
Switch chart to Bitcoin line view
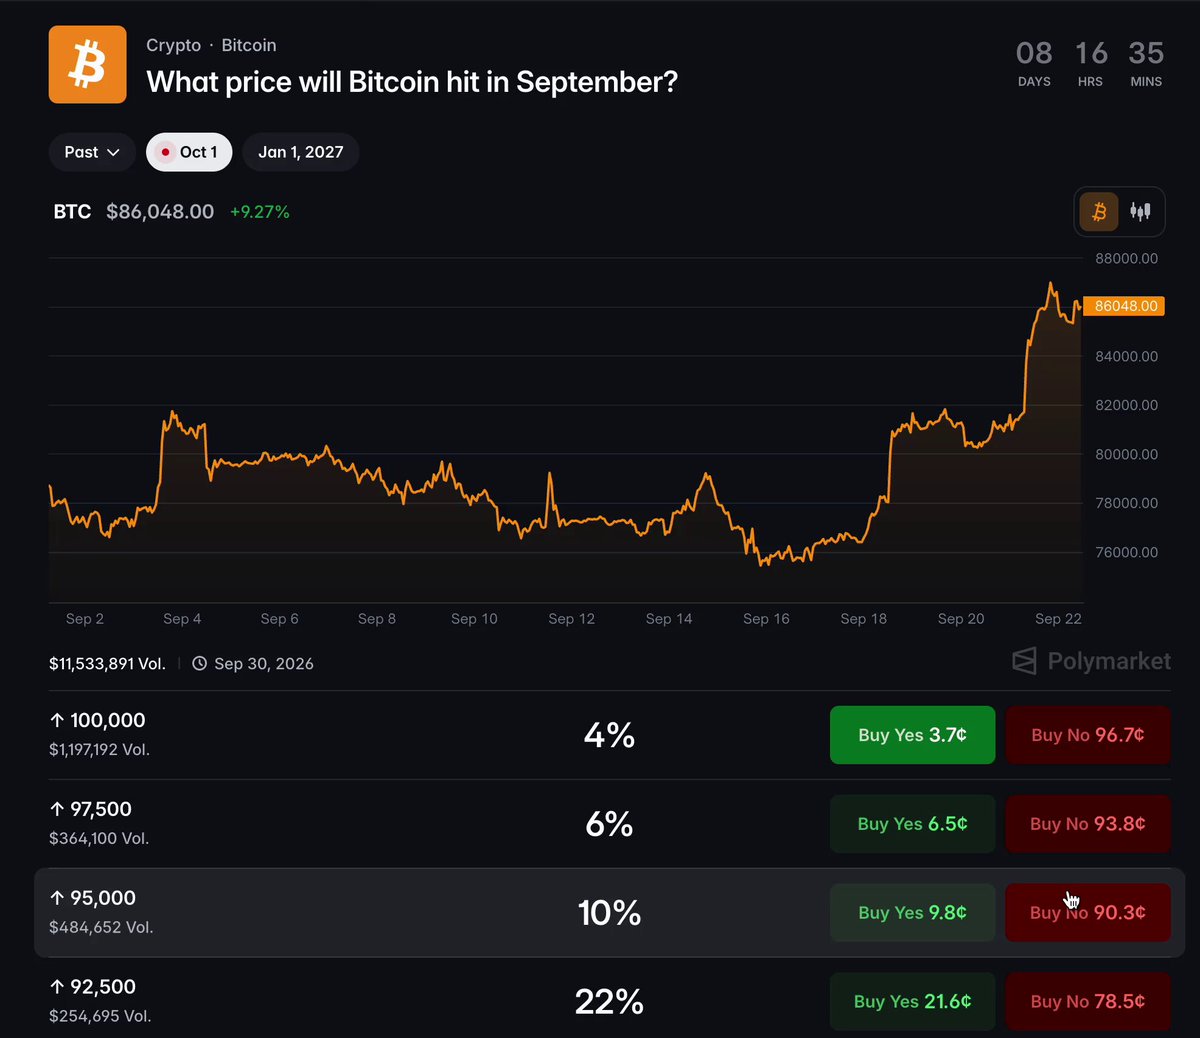coord(1099,212)
